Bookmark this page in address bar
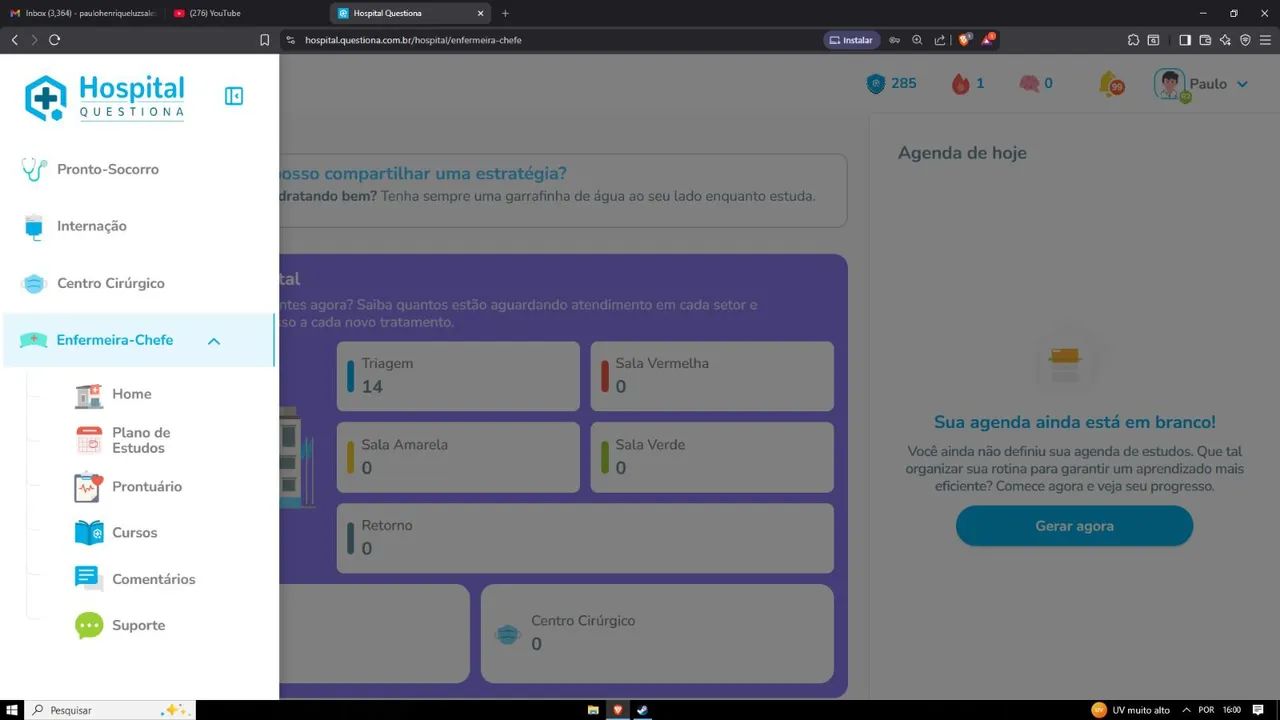The image size is (1280, 720). pos(264,40)
